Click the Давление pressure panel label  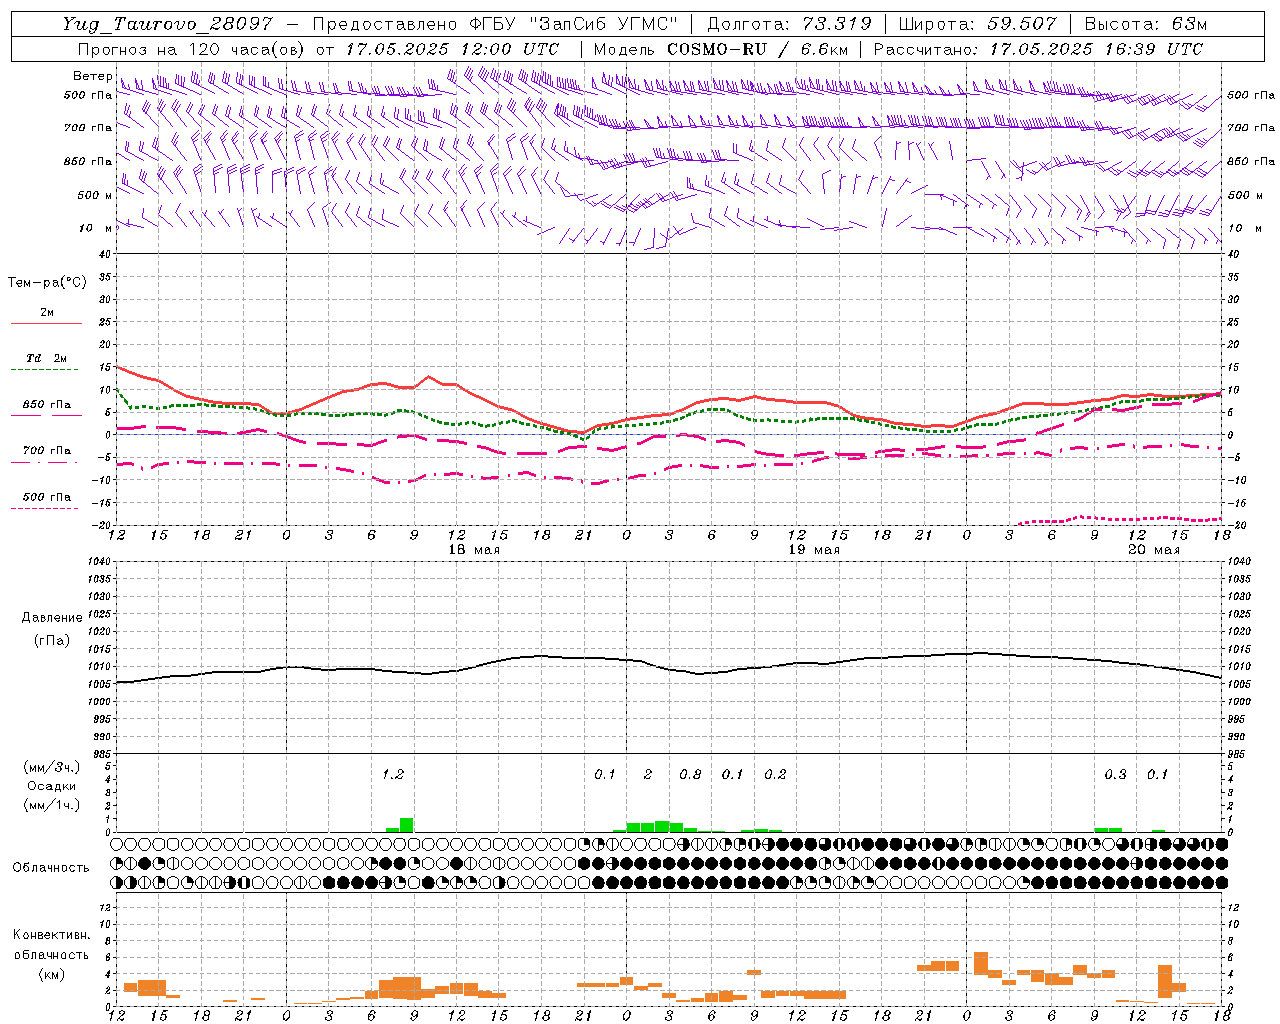tap(52, 618)
